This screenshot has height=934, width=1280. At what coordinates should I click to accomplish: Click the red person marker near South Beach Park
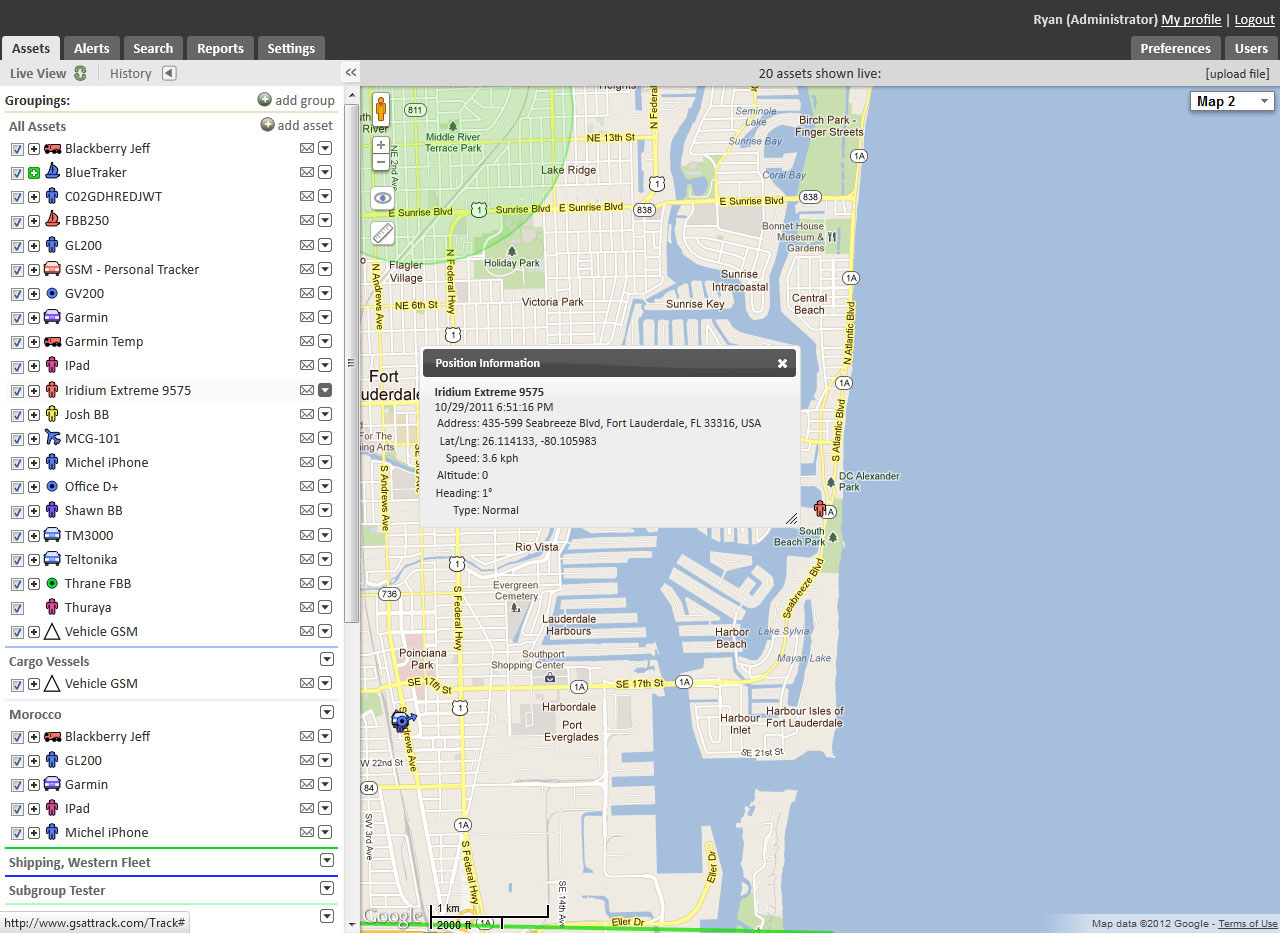pyautogui.click(x=820, y=509)
